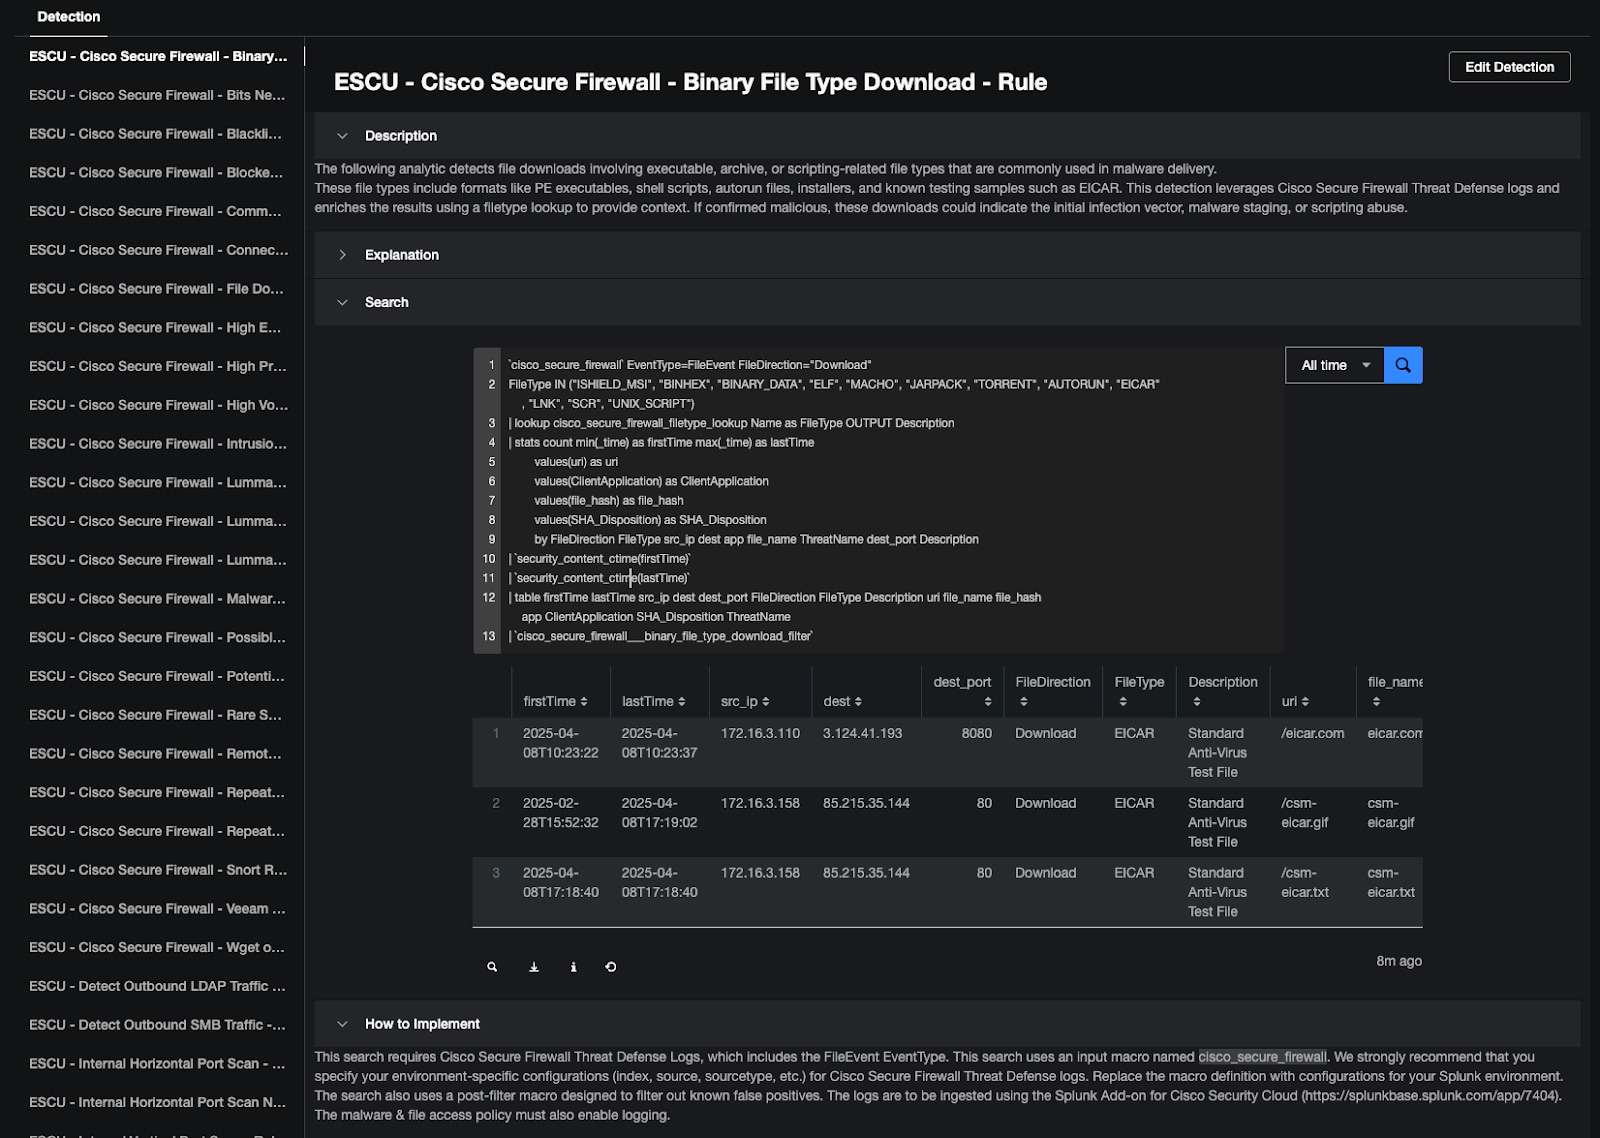
Task: Open Cisco Secure Firewall - Possibl... detection
Action: pos(157,637)
